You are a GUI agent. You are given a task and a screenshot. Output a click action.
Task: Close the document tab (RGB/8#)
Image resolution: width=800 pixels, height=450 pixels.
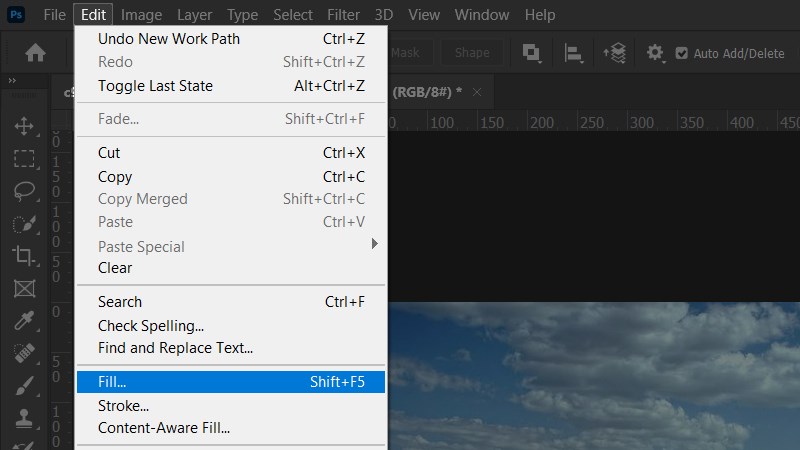pyautogui.click(x=477, y=92)
